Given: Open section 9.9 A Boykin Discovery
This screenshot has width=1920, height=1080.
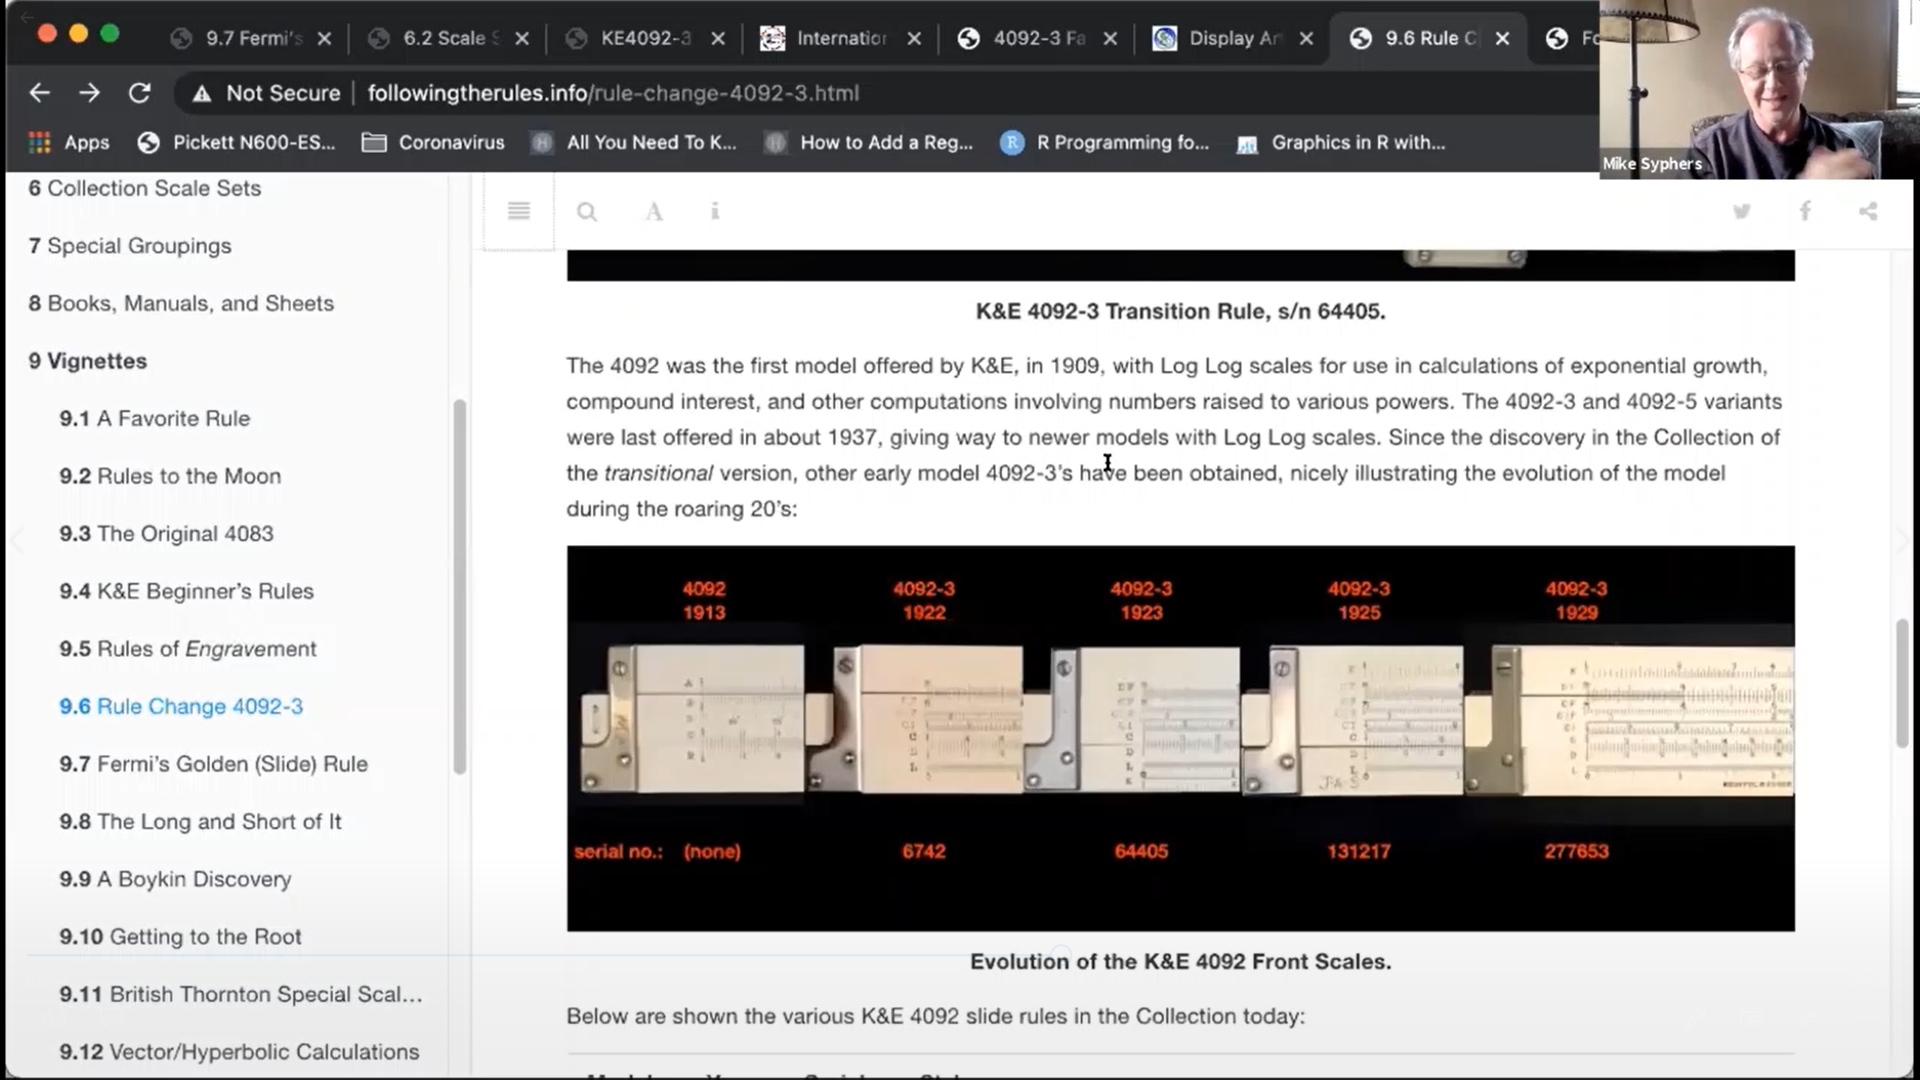Looking at the screenshot, I should 175,879.
